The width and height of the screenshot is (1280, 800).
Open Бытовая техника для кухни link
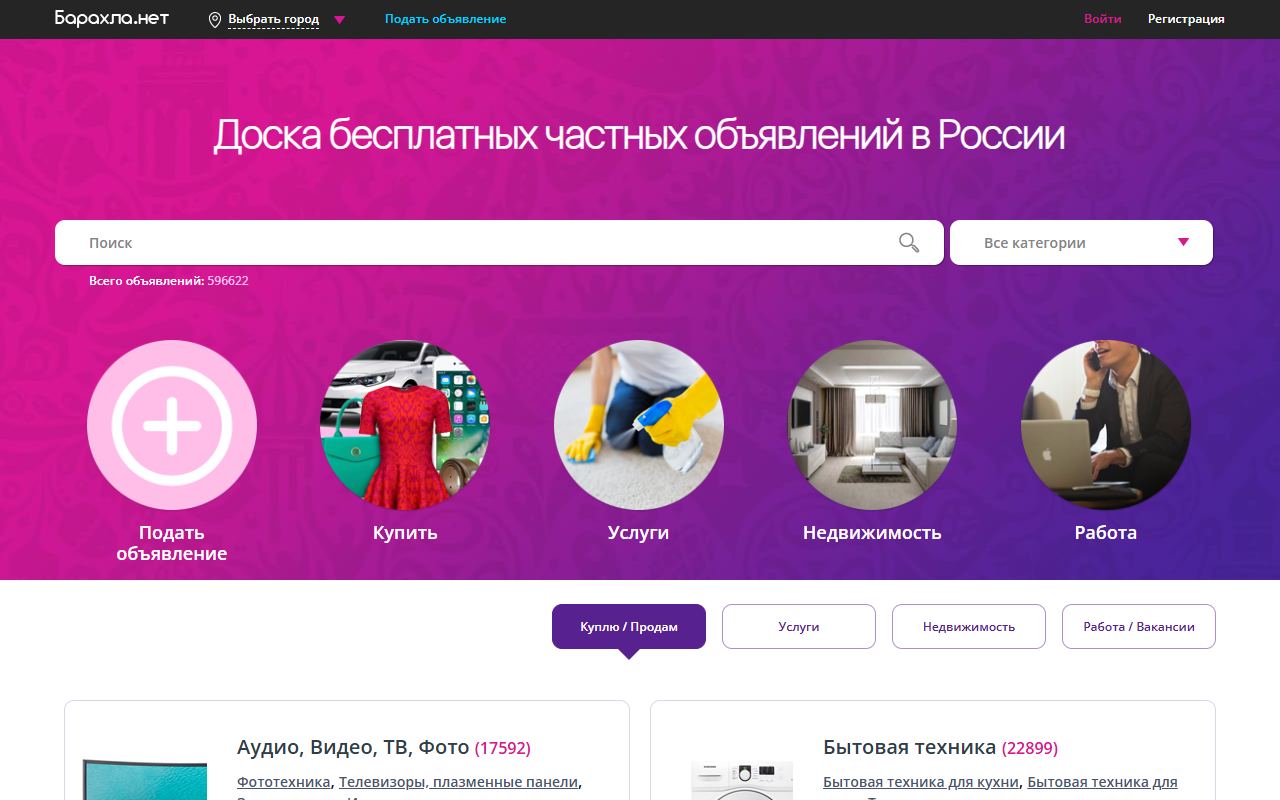point(921,782)
